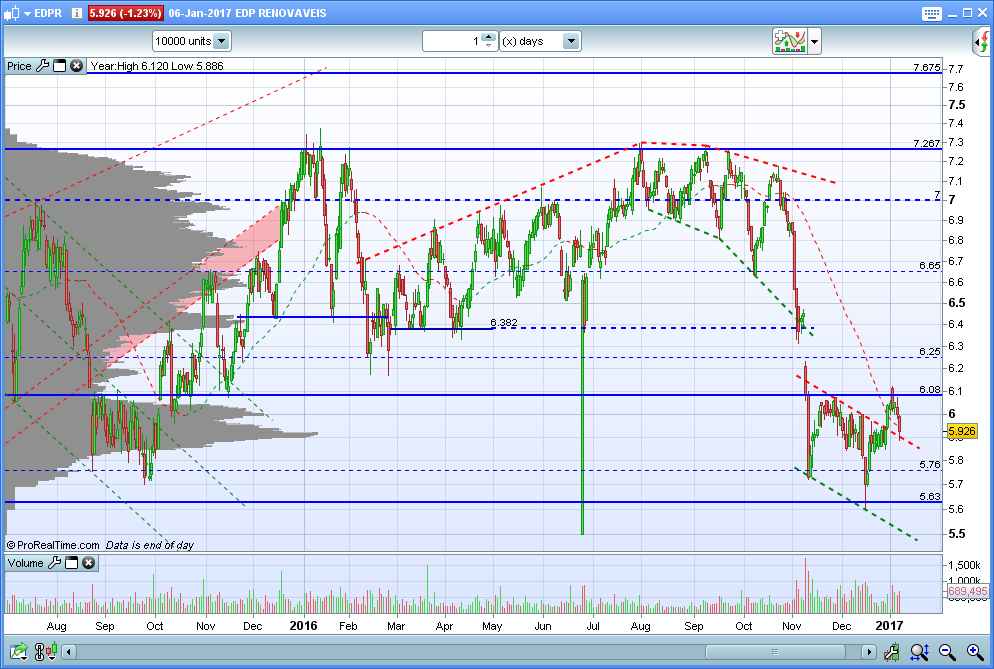Image resolution: width=994 pixels, height=669 pixels.
Task: Click the Jul marker on time axis
Action: coord(593,627)
